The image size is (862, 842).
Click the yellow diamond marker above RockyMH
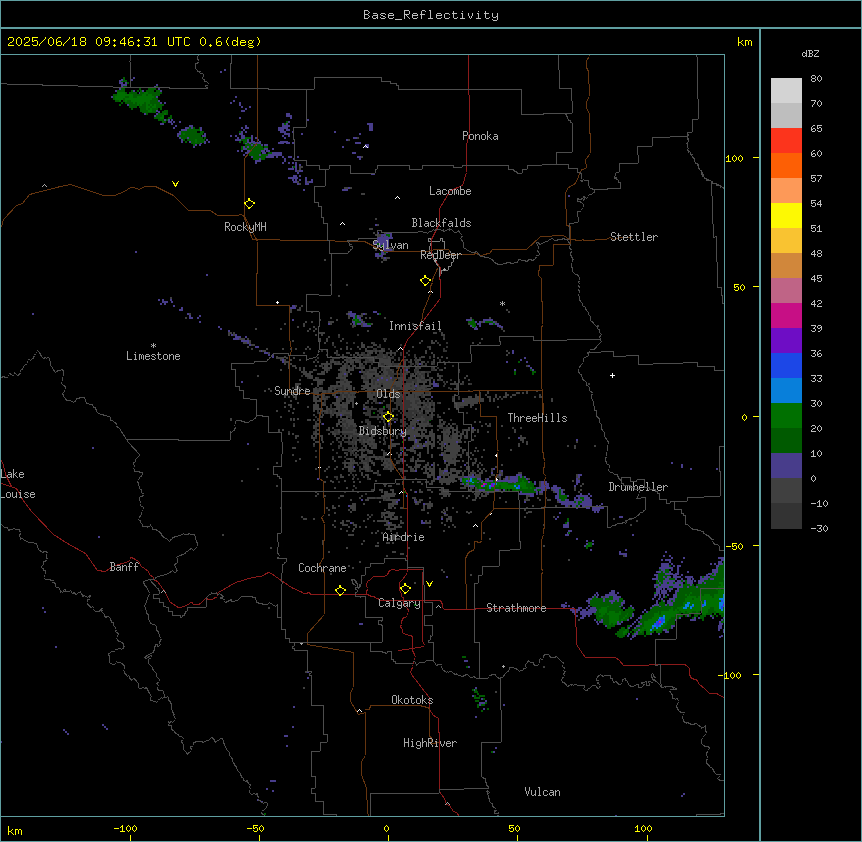pos(250,204)
